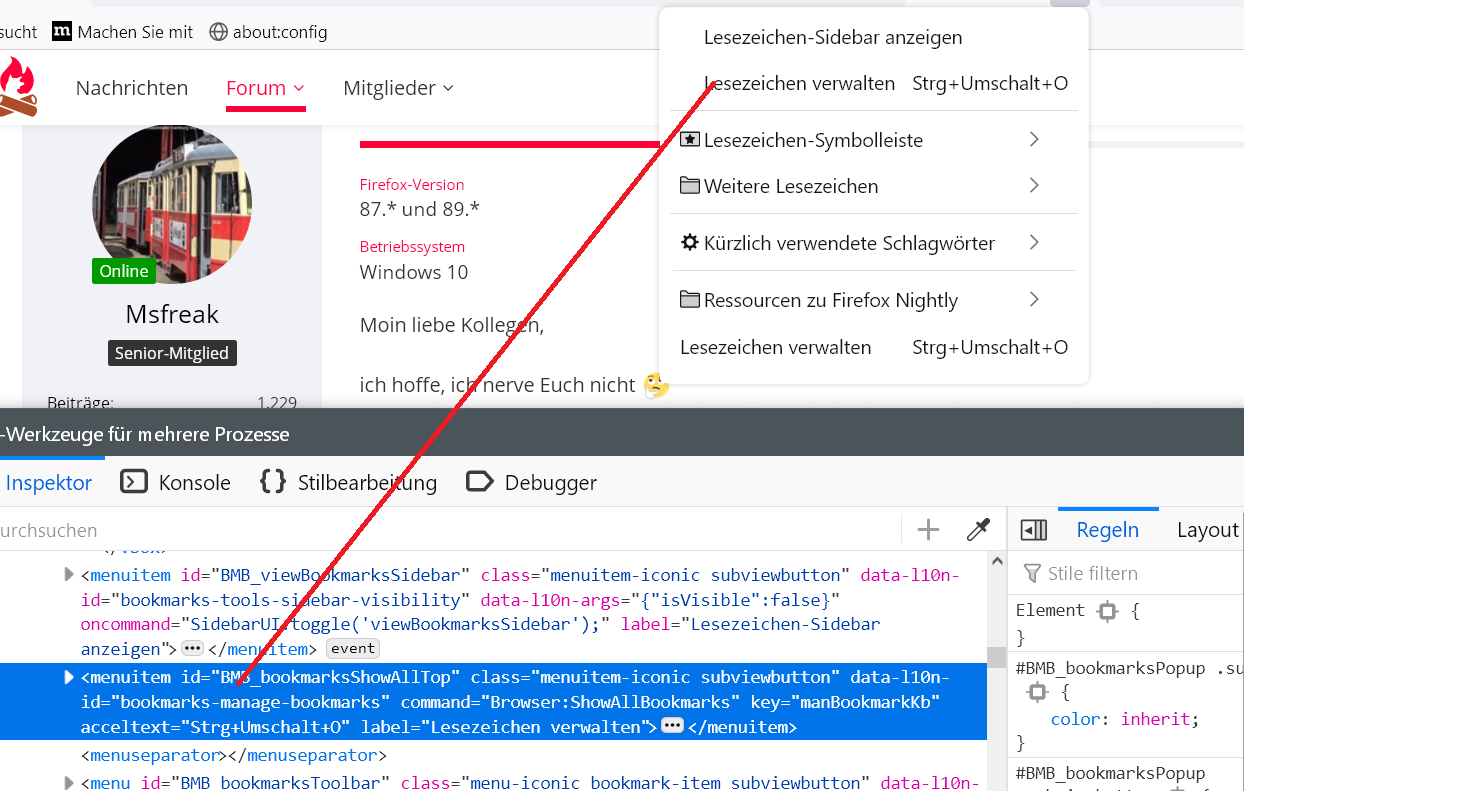Click the "Moin liebe Kollegen," post line
The image size is (1457, 791).
452,325
